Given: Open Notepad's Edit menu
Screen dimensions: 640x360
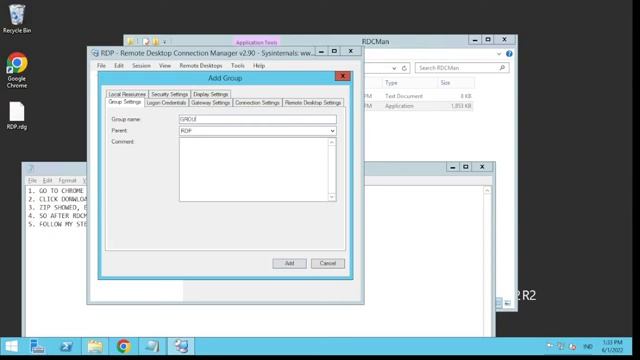Looking at the screenshot, I should coord(47,180).
